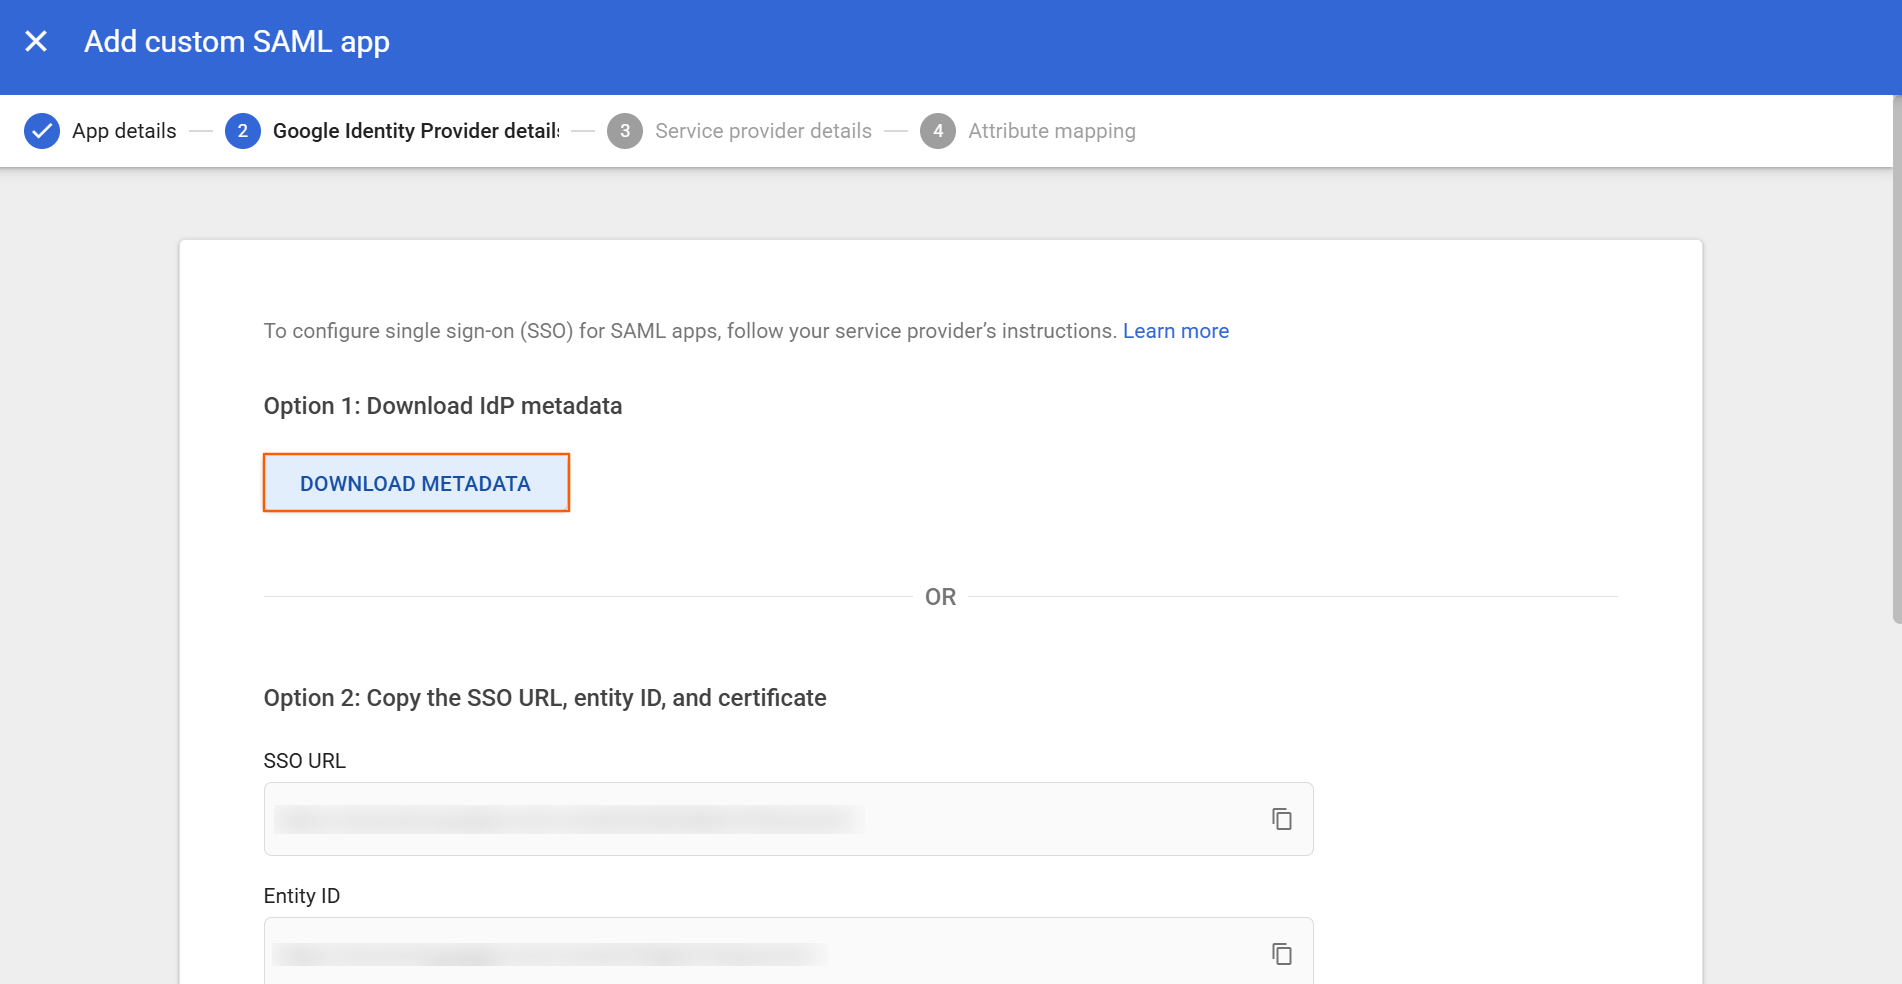Screen dimensions: 1902x984
Task: Click the 'OR' separator text
Action: 940,597
